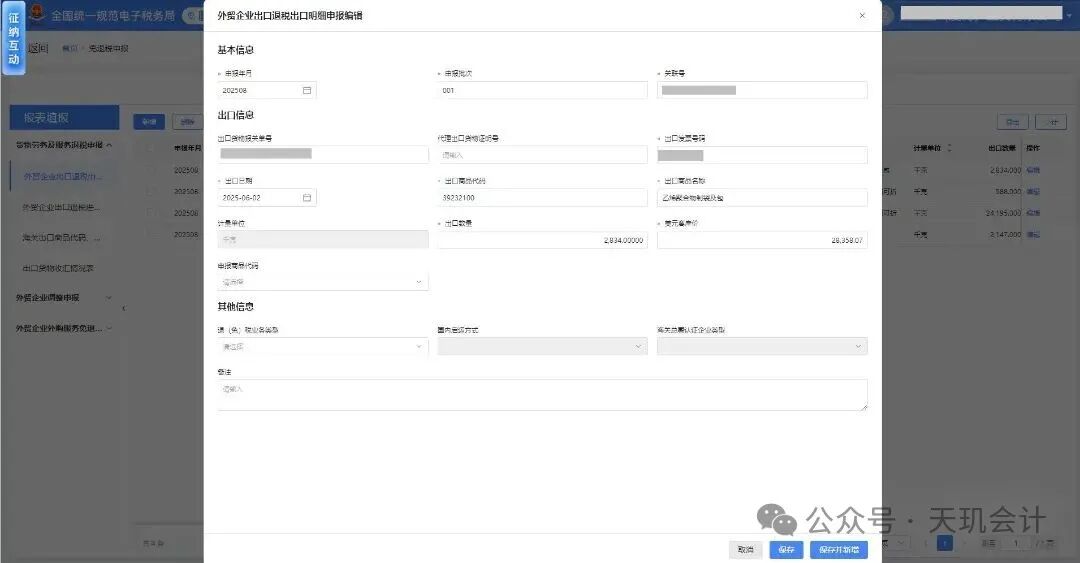The image size is (1080, 563).
Task: Click the 588.000 quantity row's edit link
Action: pos(1033,192)
